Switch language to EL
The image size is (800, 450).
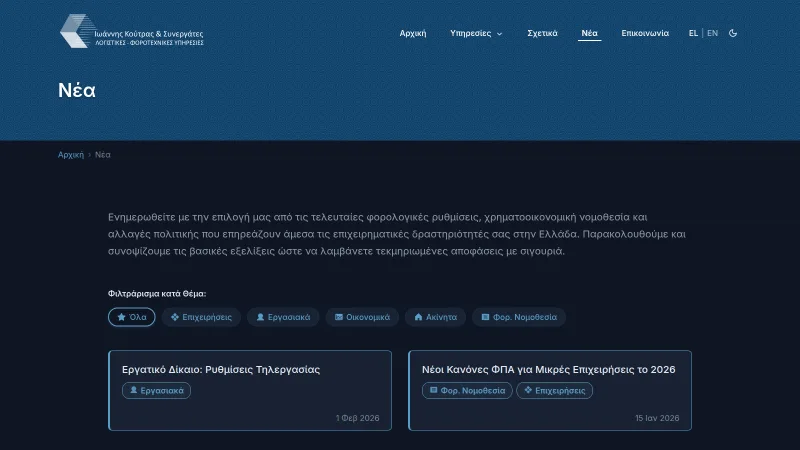693,33
